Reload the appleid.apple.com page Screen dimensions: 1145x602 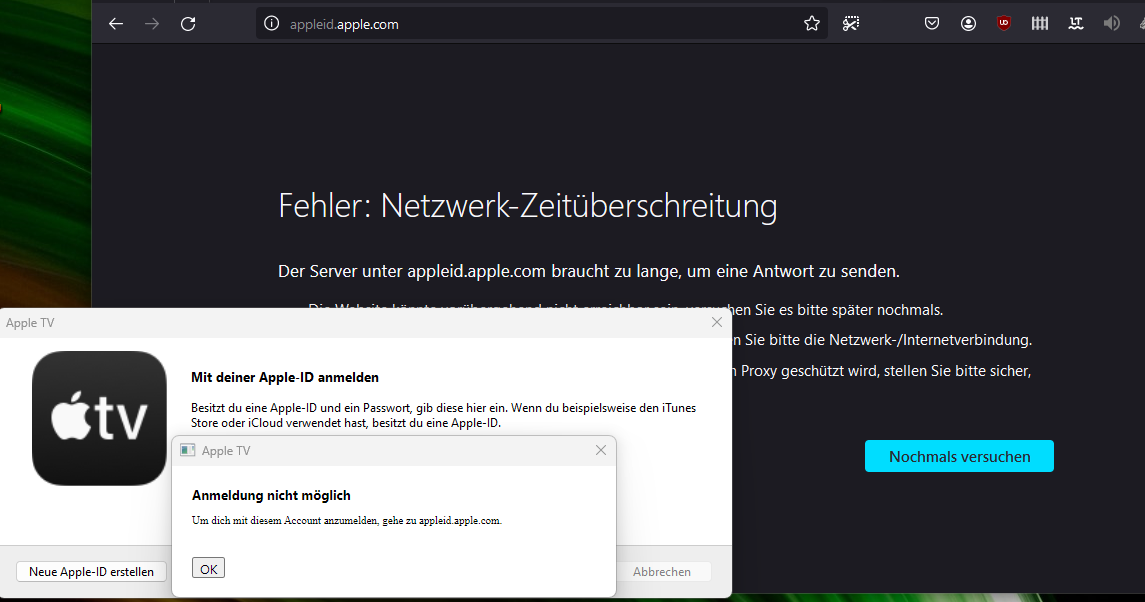[188, 24]
